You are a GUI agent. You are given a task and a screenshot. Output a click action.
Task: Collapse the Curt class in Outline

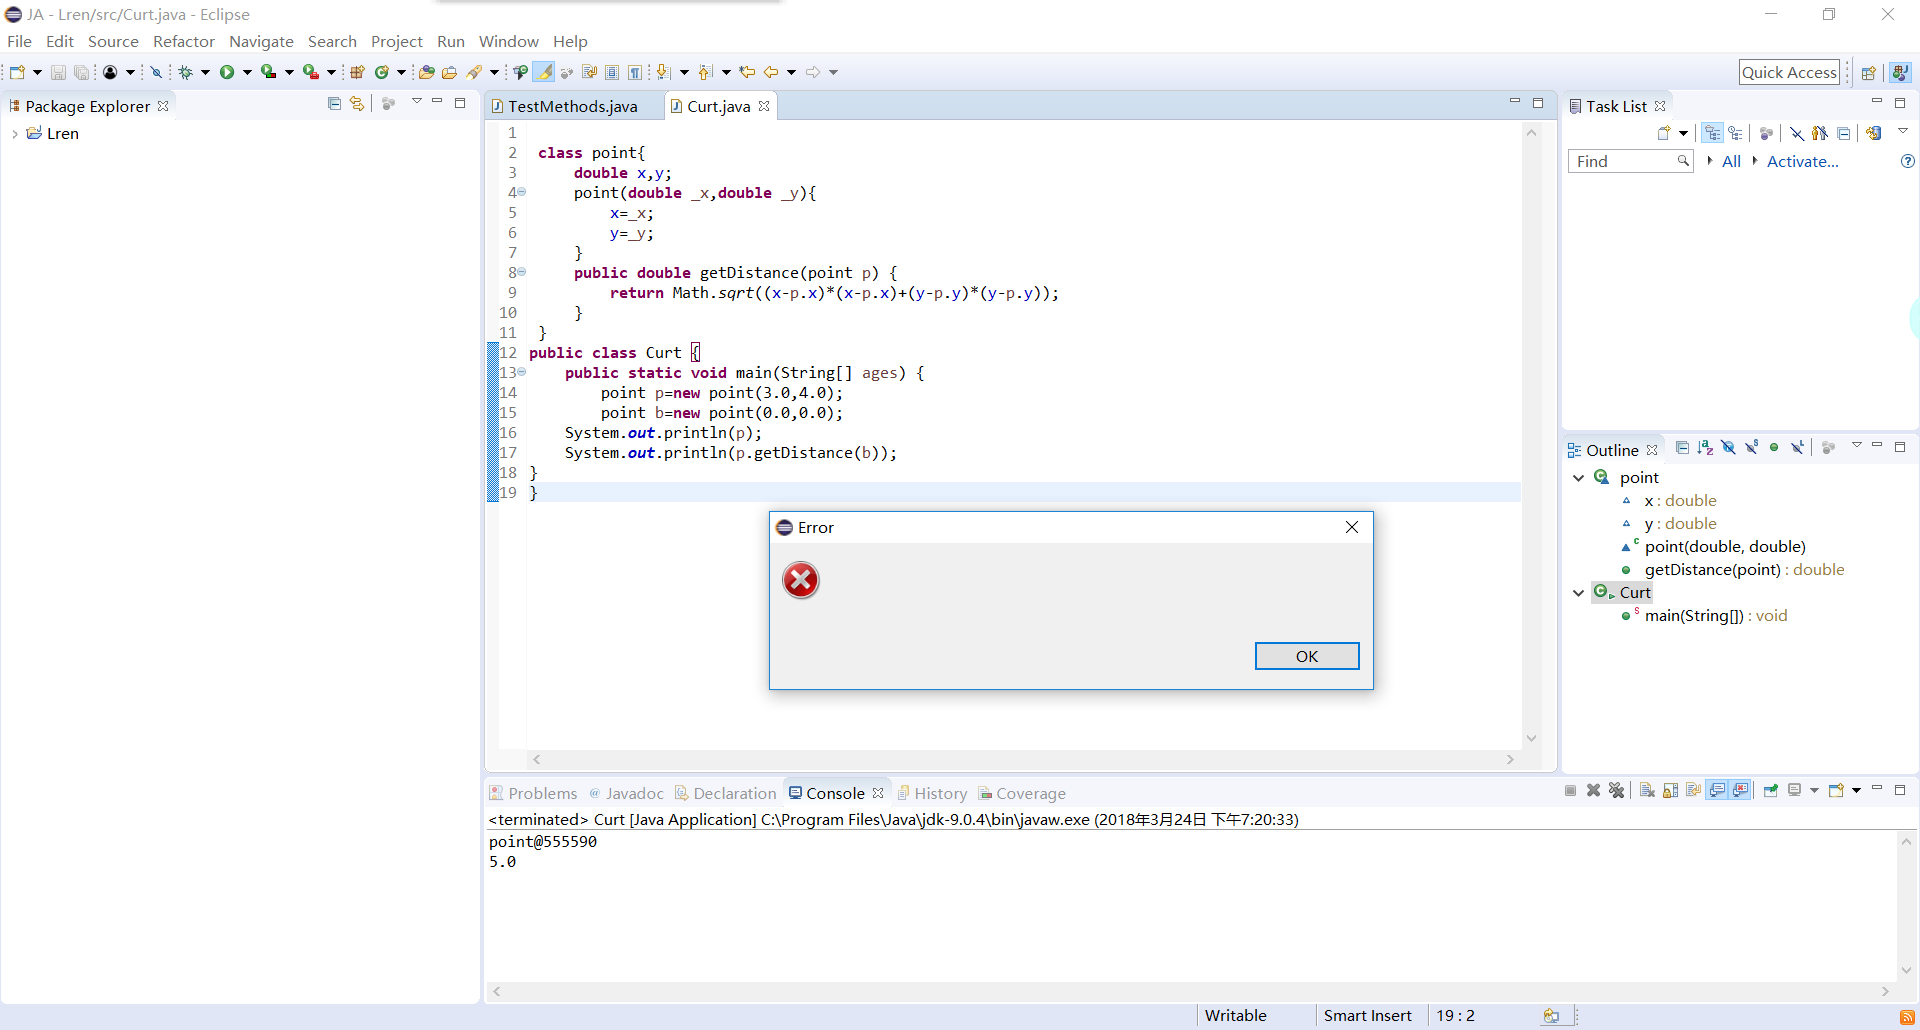pos(1578,593)
